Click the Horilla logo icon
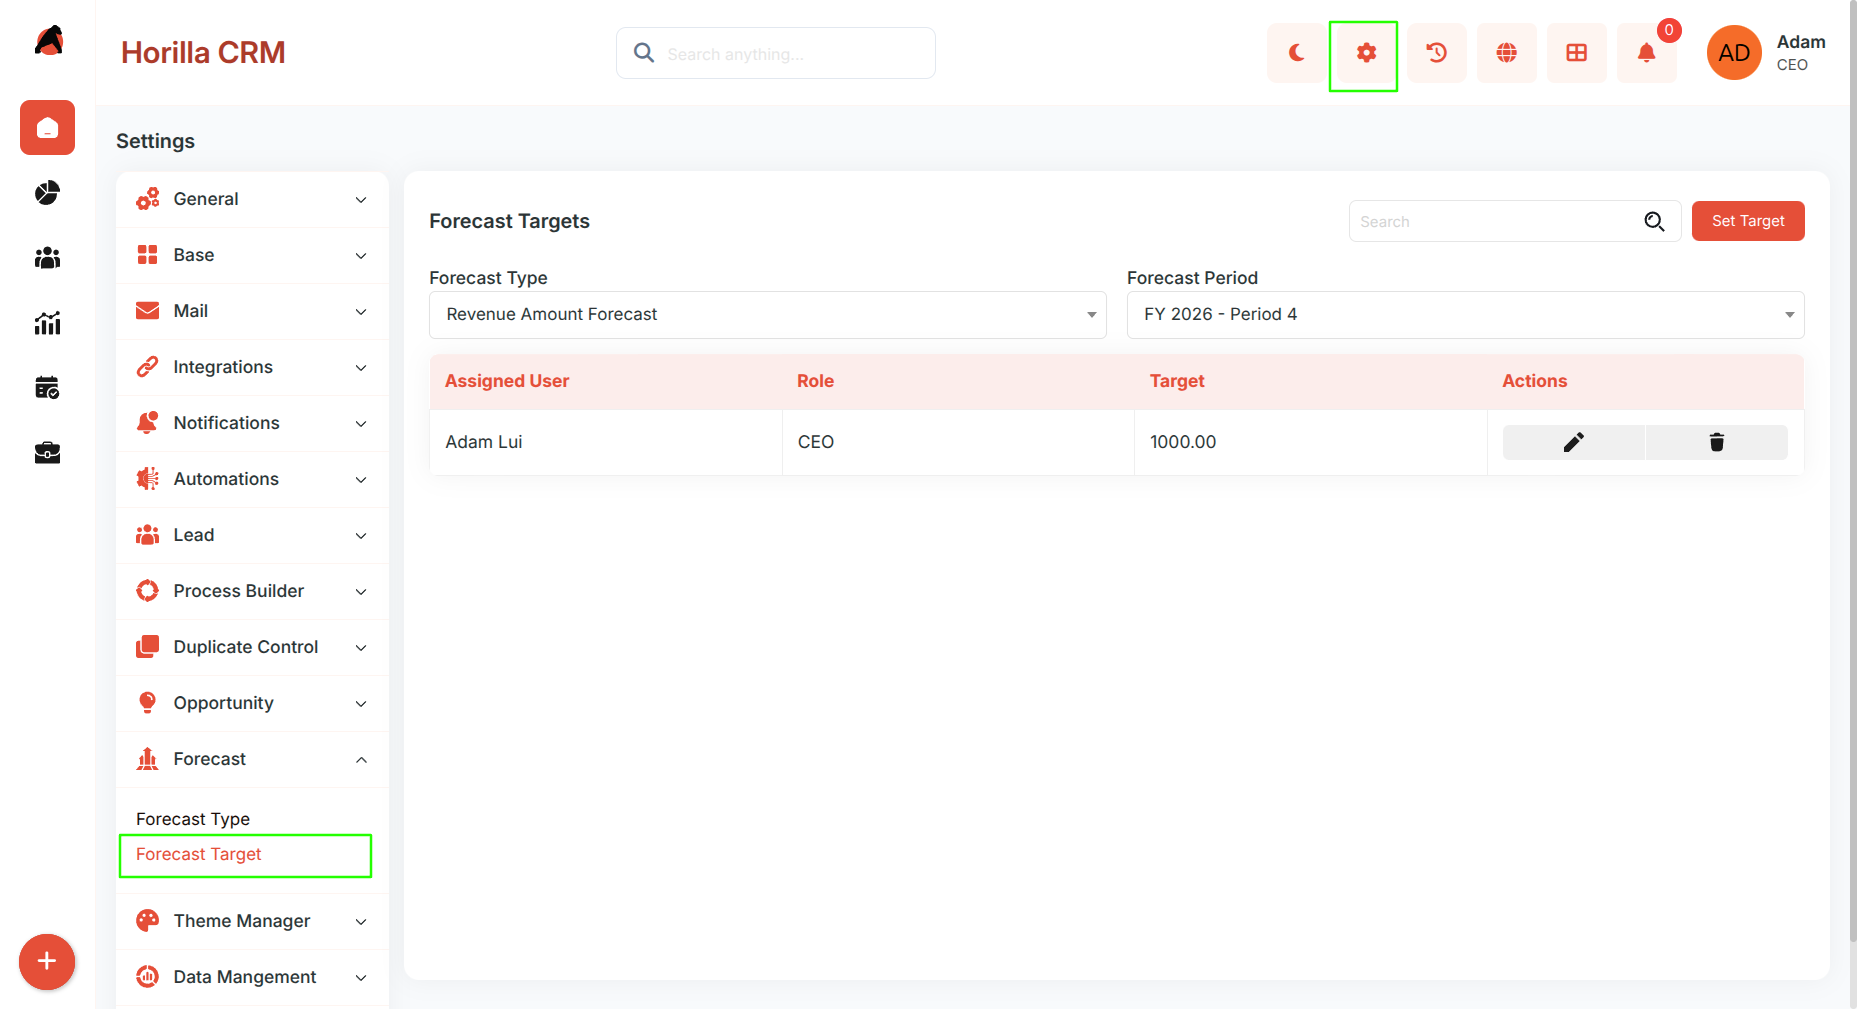The width and height of the screenshot is (1857, 1009). click(48, 41)
